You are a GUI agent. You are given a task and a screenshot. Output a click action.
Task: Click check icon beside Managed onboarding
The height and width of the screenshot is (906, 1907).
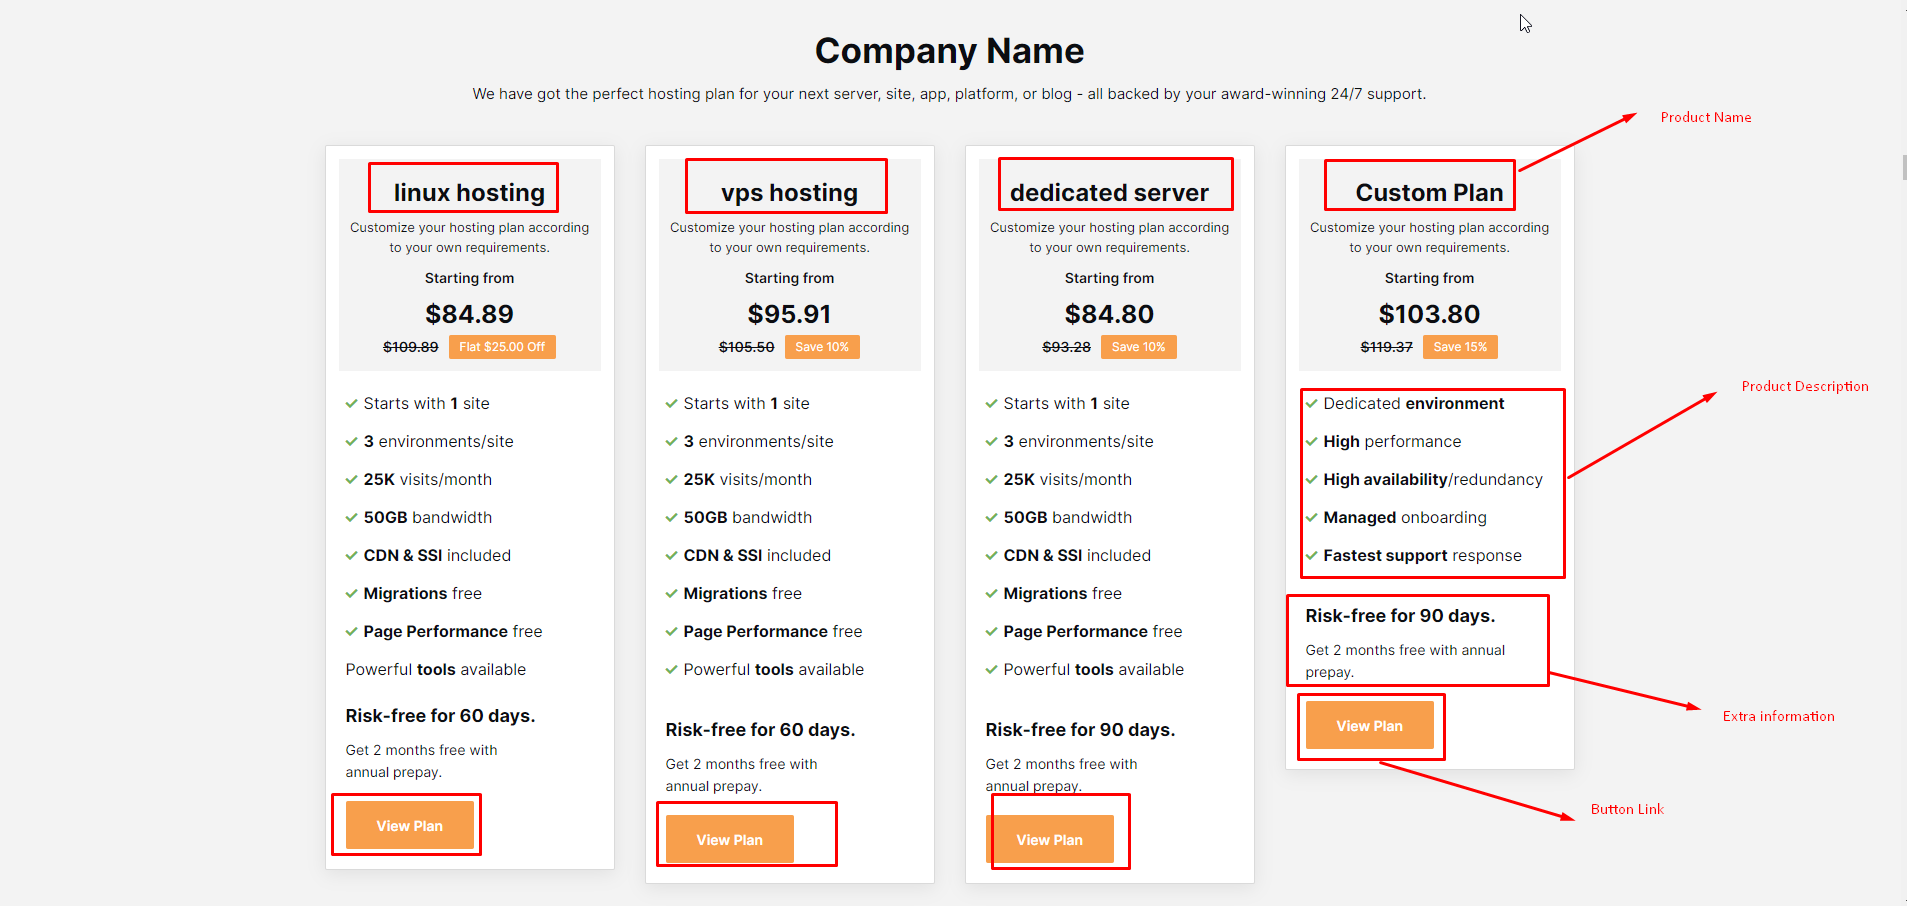click(x=1311, y=517)
